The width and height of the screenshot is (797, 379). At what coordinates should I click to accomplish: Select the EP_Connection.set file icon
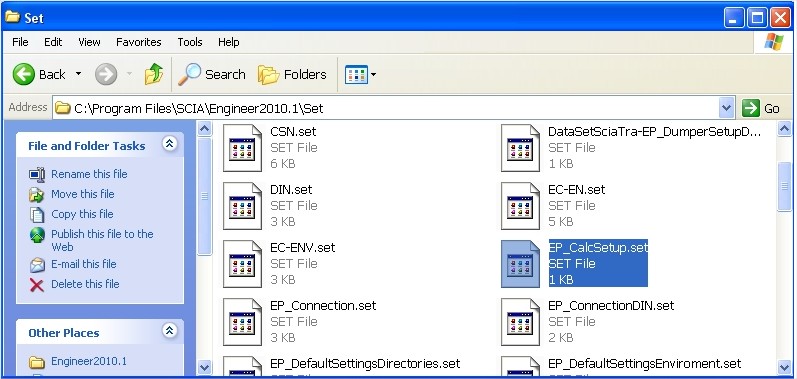(242, 322)
